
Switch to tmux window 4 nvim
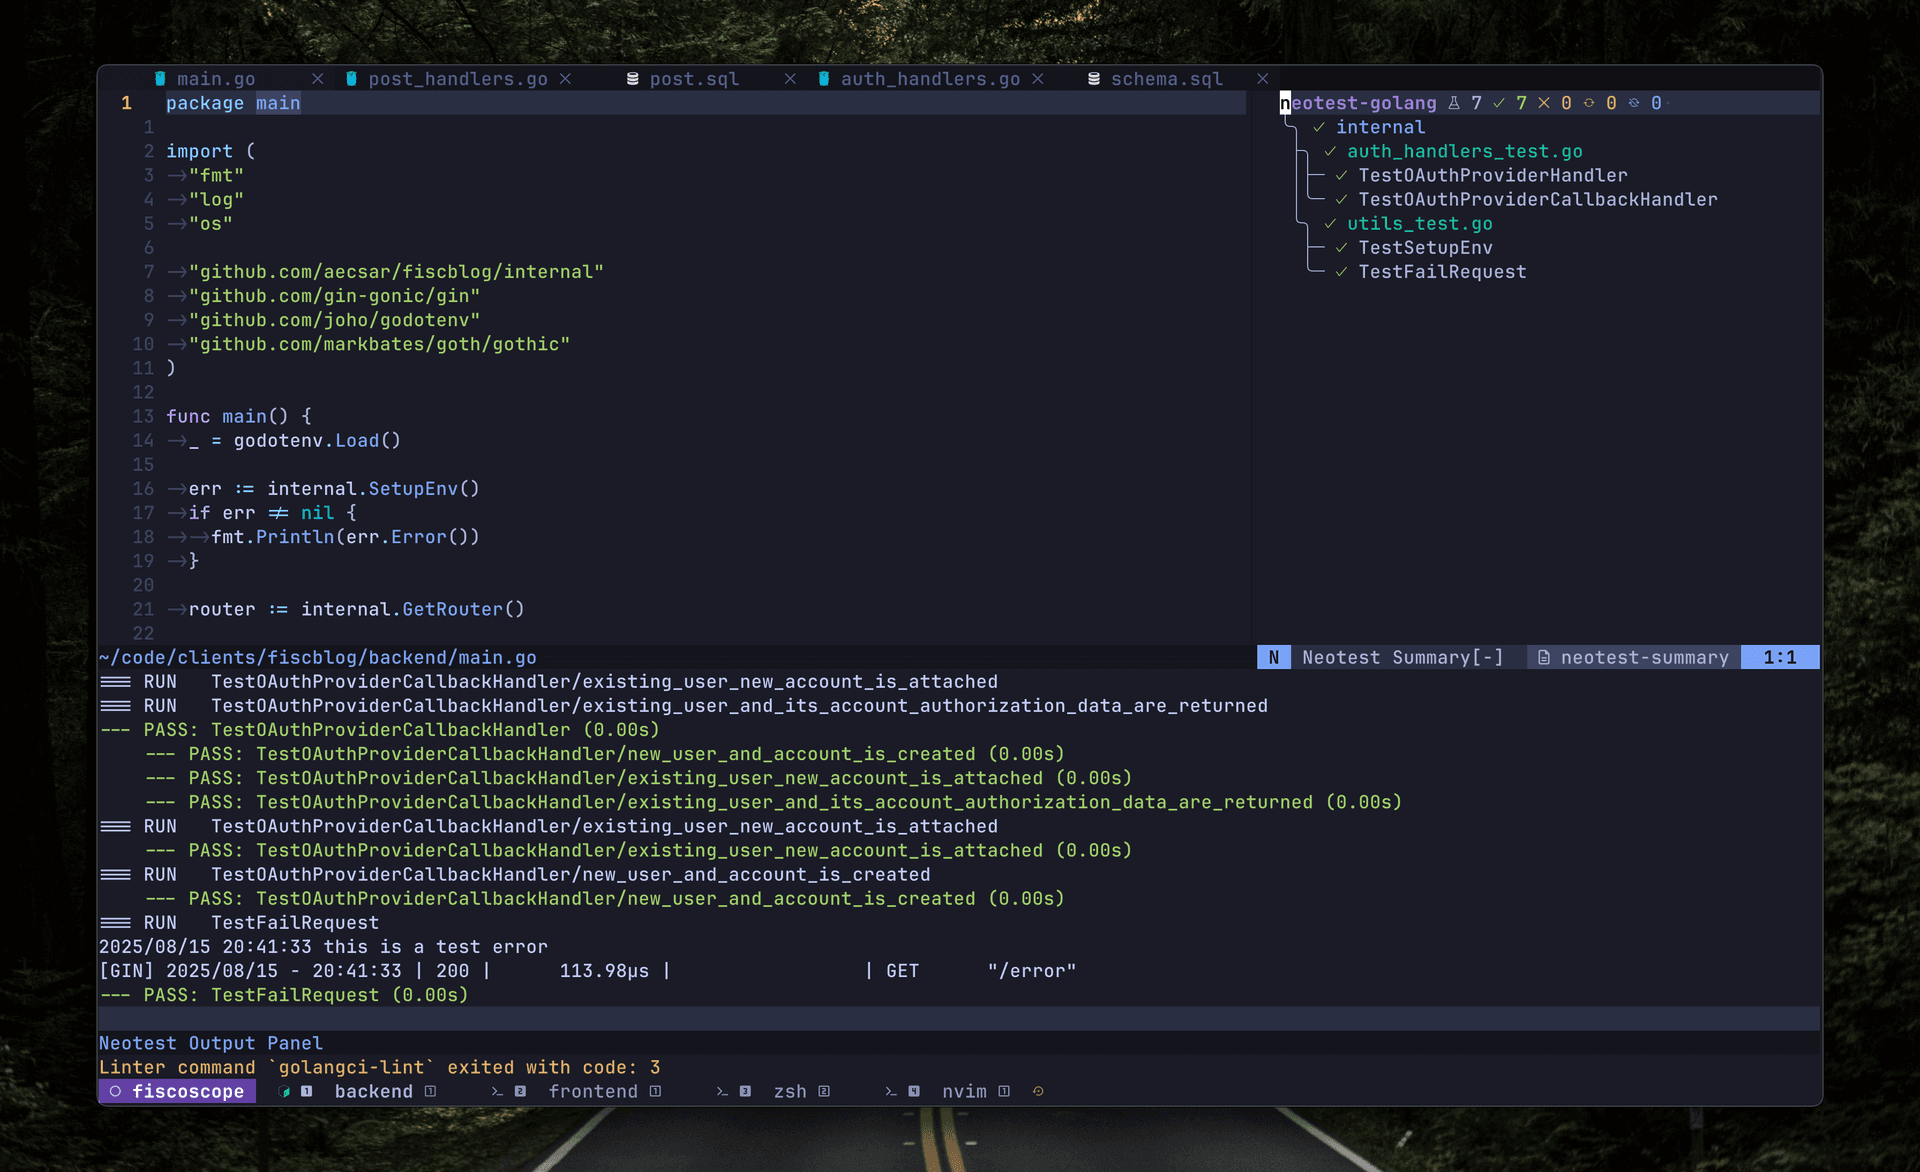click(x=964, y=1091)
